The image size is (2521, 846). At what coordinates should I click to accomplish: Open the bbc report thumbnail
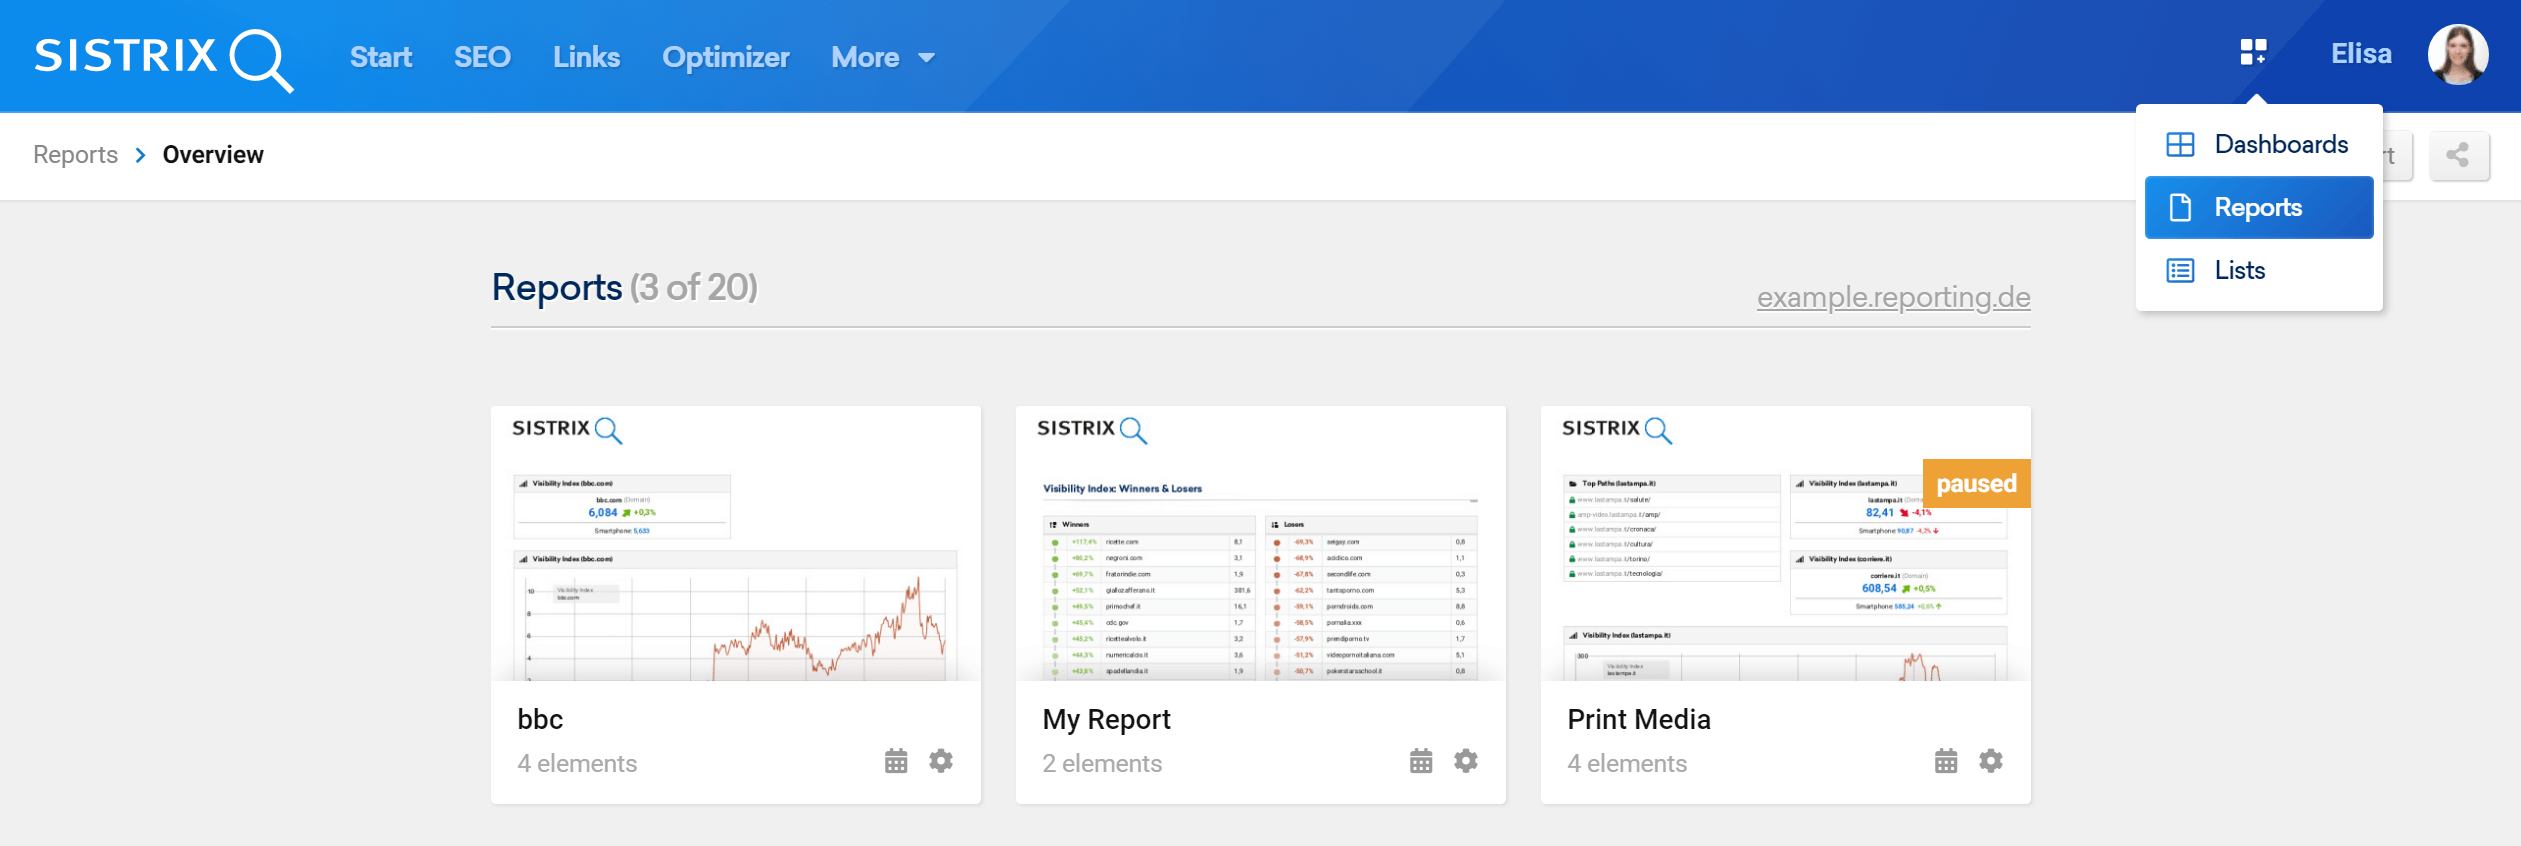tap(735, 545)
